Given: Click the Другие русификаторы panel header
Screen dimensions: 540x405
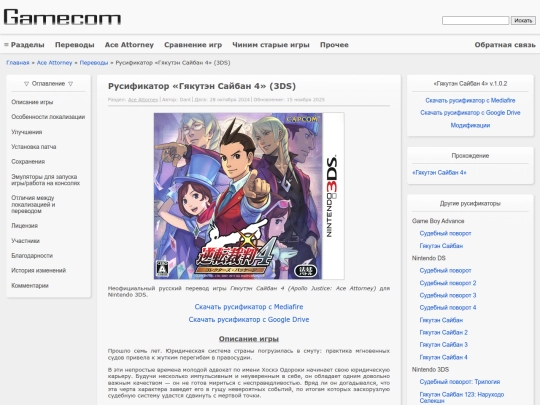Looking at the screenshot, I should 470,204.
